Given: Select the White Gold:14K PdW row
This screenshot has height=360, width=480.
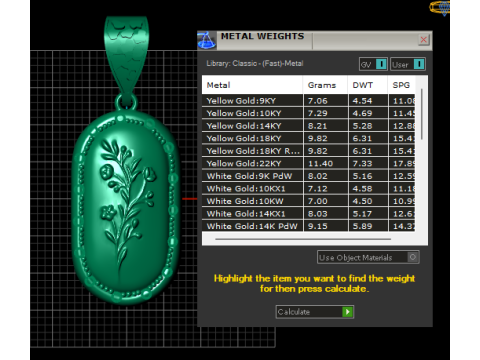Looking at the screenshot, I should [x=309, y=226].
